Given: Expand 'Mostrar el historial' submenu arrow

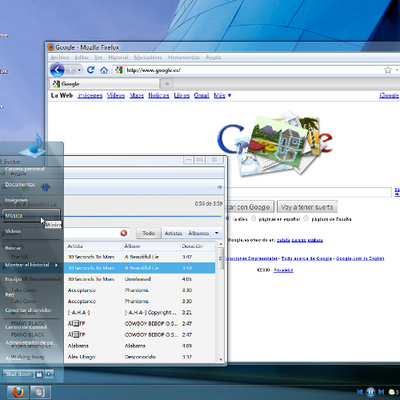Looking at the screenshot, I should click(56, 265).
